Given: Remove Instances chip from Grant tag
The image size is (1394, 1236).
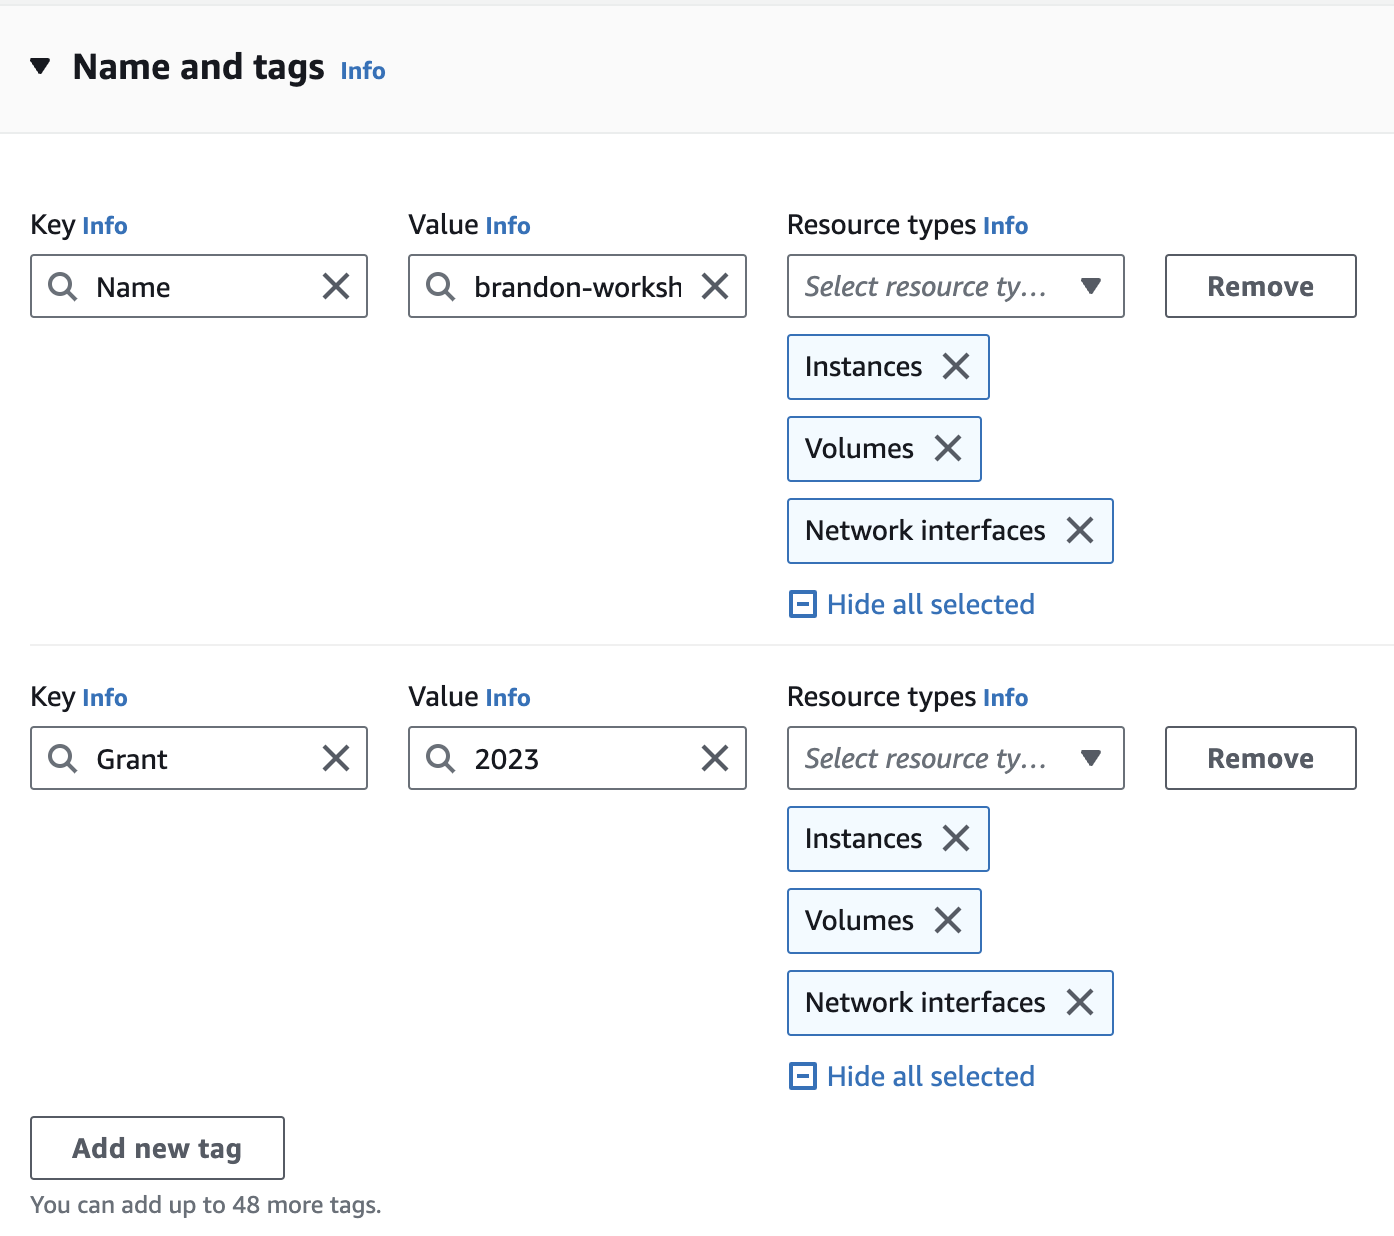Looking at the screenshot, I should [956, 839].
